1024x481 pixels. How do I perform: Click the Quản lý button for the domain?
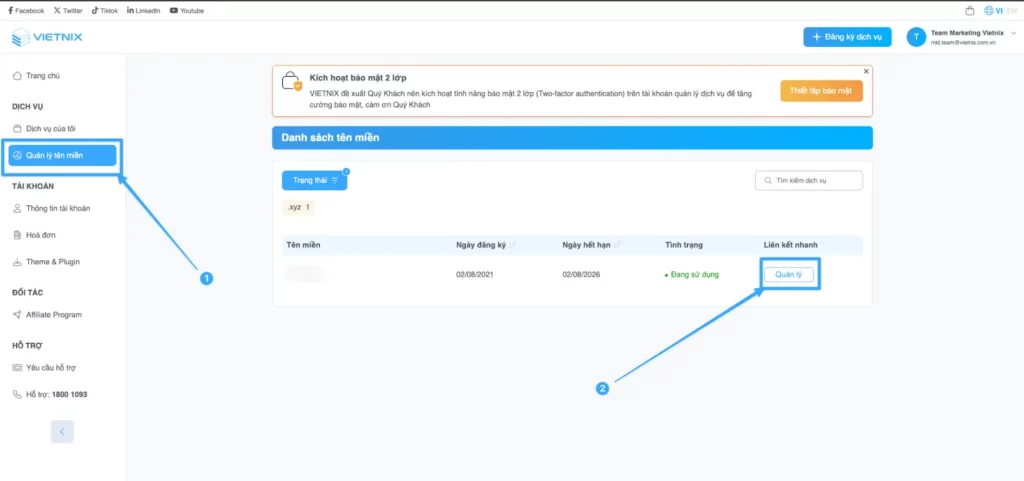[x=788, y=274]
